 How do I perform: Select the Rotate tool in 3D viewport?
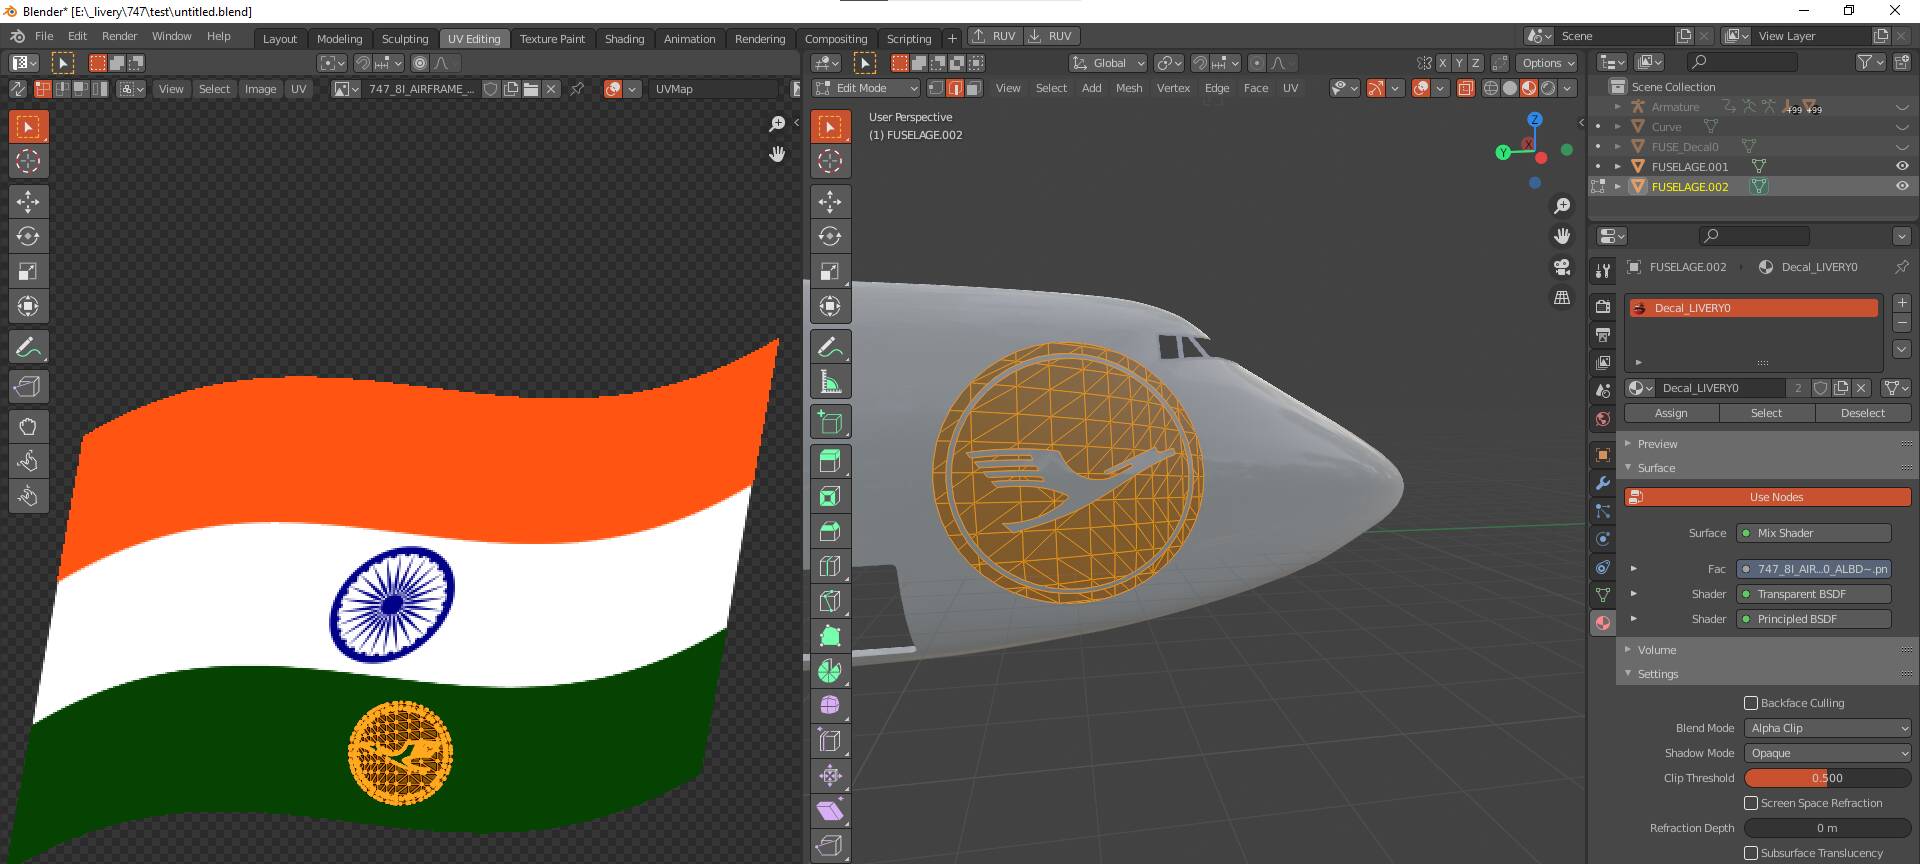[830, 236]
